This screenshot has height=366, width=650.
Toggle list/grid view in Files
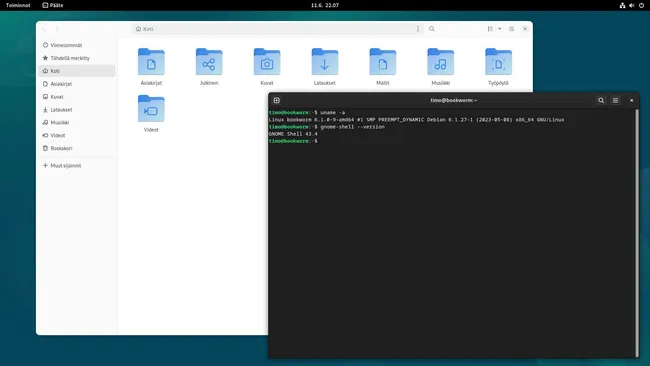tap(490, 29)
